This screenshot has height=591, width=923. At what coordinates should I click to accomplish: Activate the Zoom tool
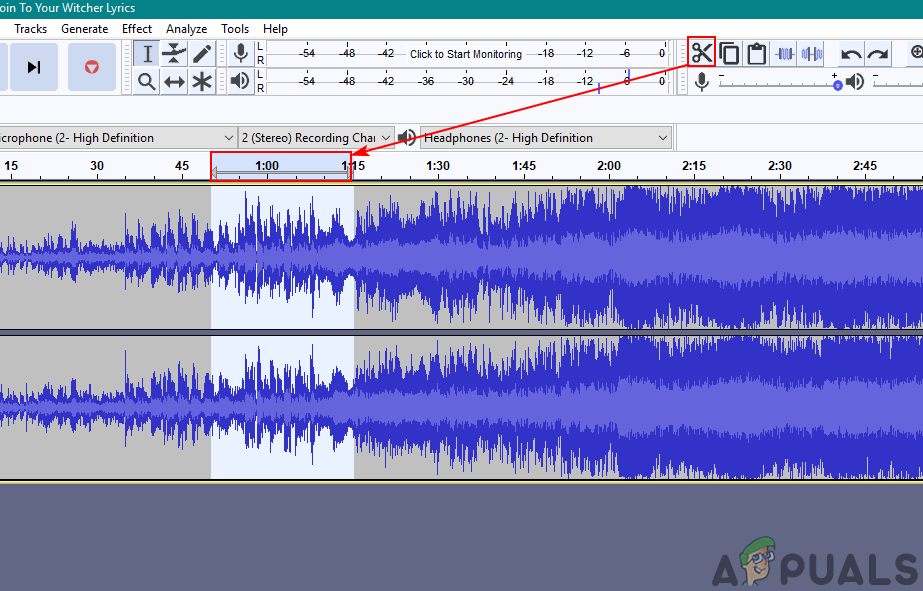[x=146, y=81]
